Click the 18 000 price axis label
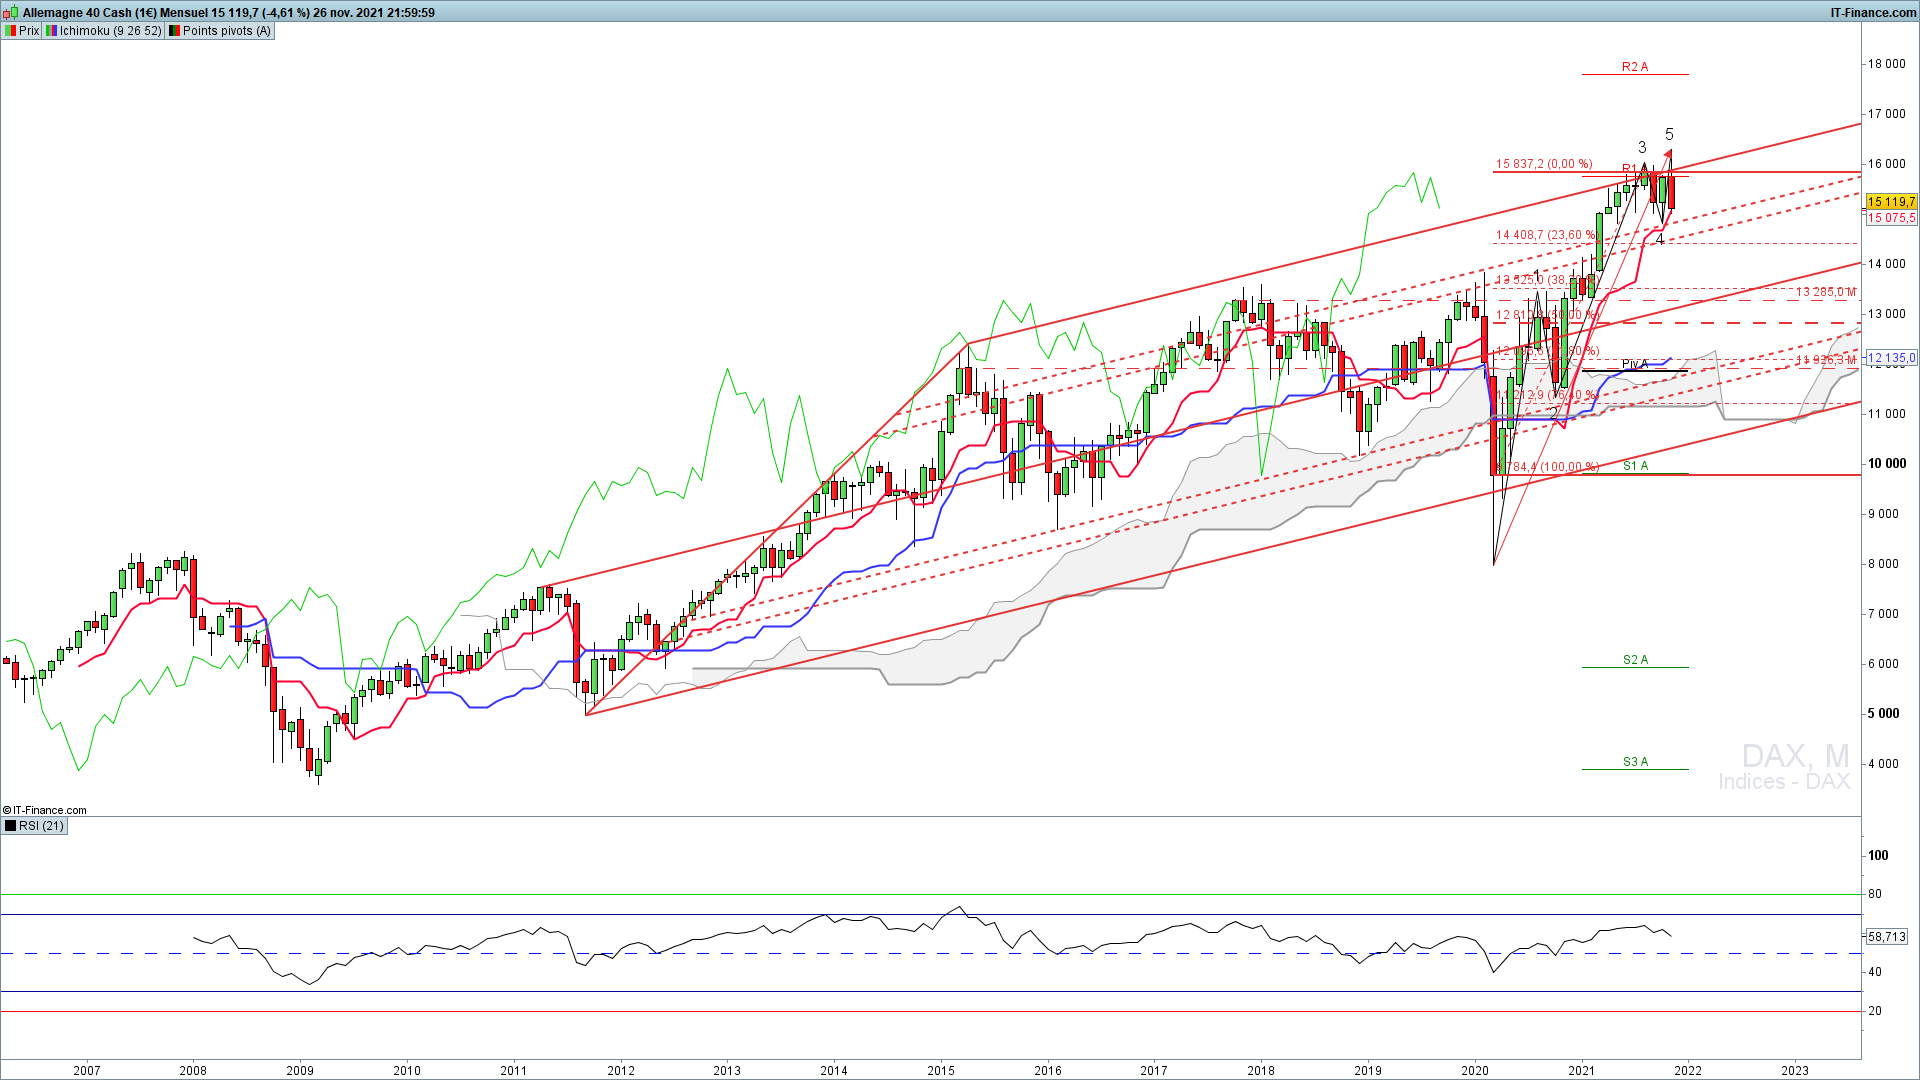The height and width of the screenshot is (1080, 1920). coord(1886,64)
